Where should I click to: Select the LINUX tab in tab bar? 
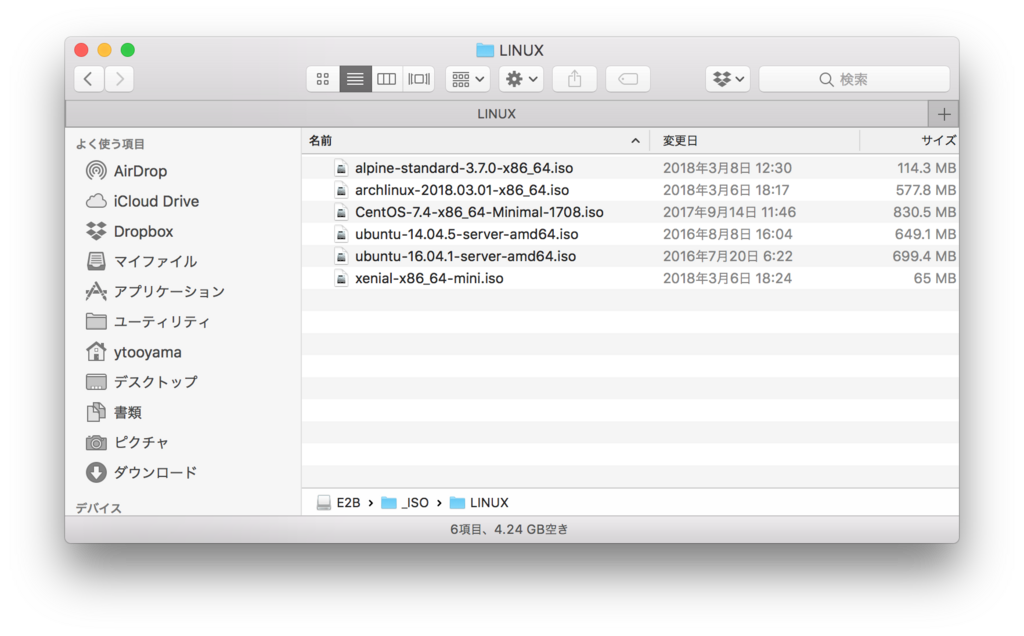click(x=496, y=114)
